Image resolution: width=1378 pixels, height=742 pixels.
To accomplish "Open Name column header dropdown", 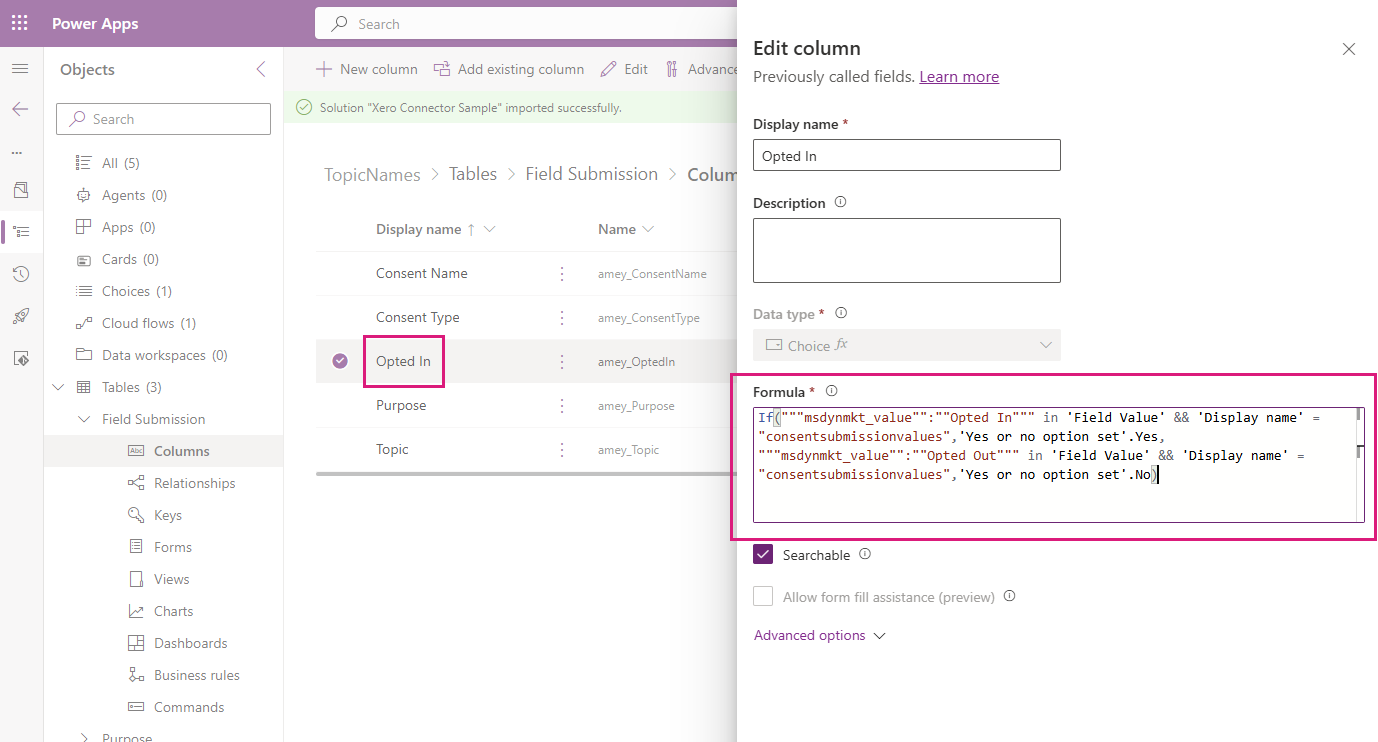I will [x=648, y=229].
